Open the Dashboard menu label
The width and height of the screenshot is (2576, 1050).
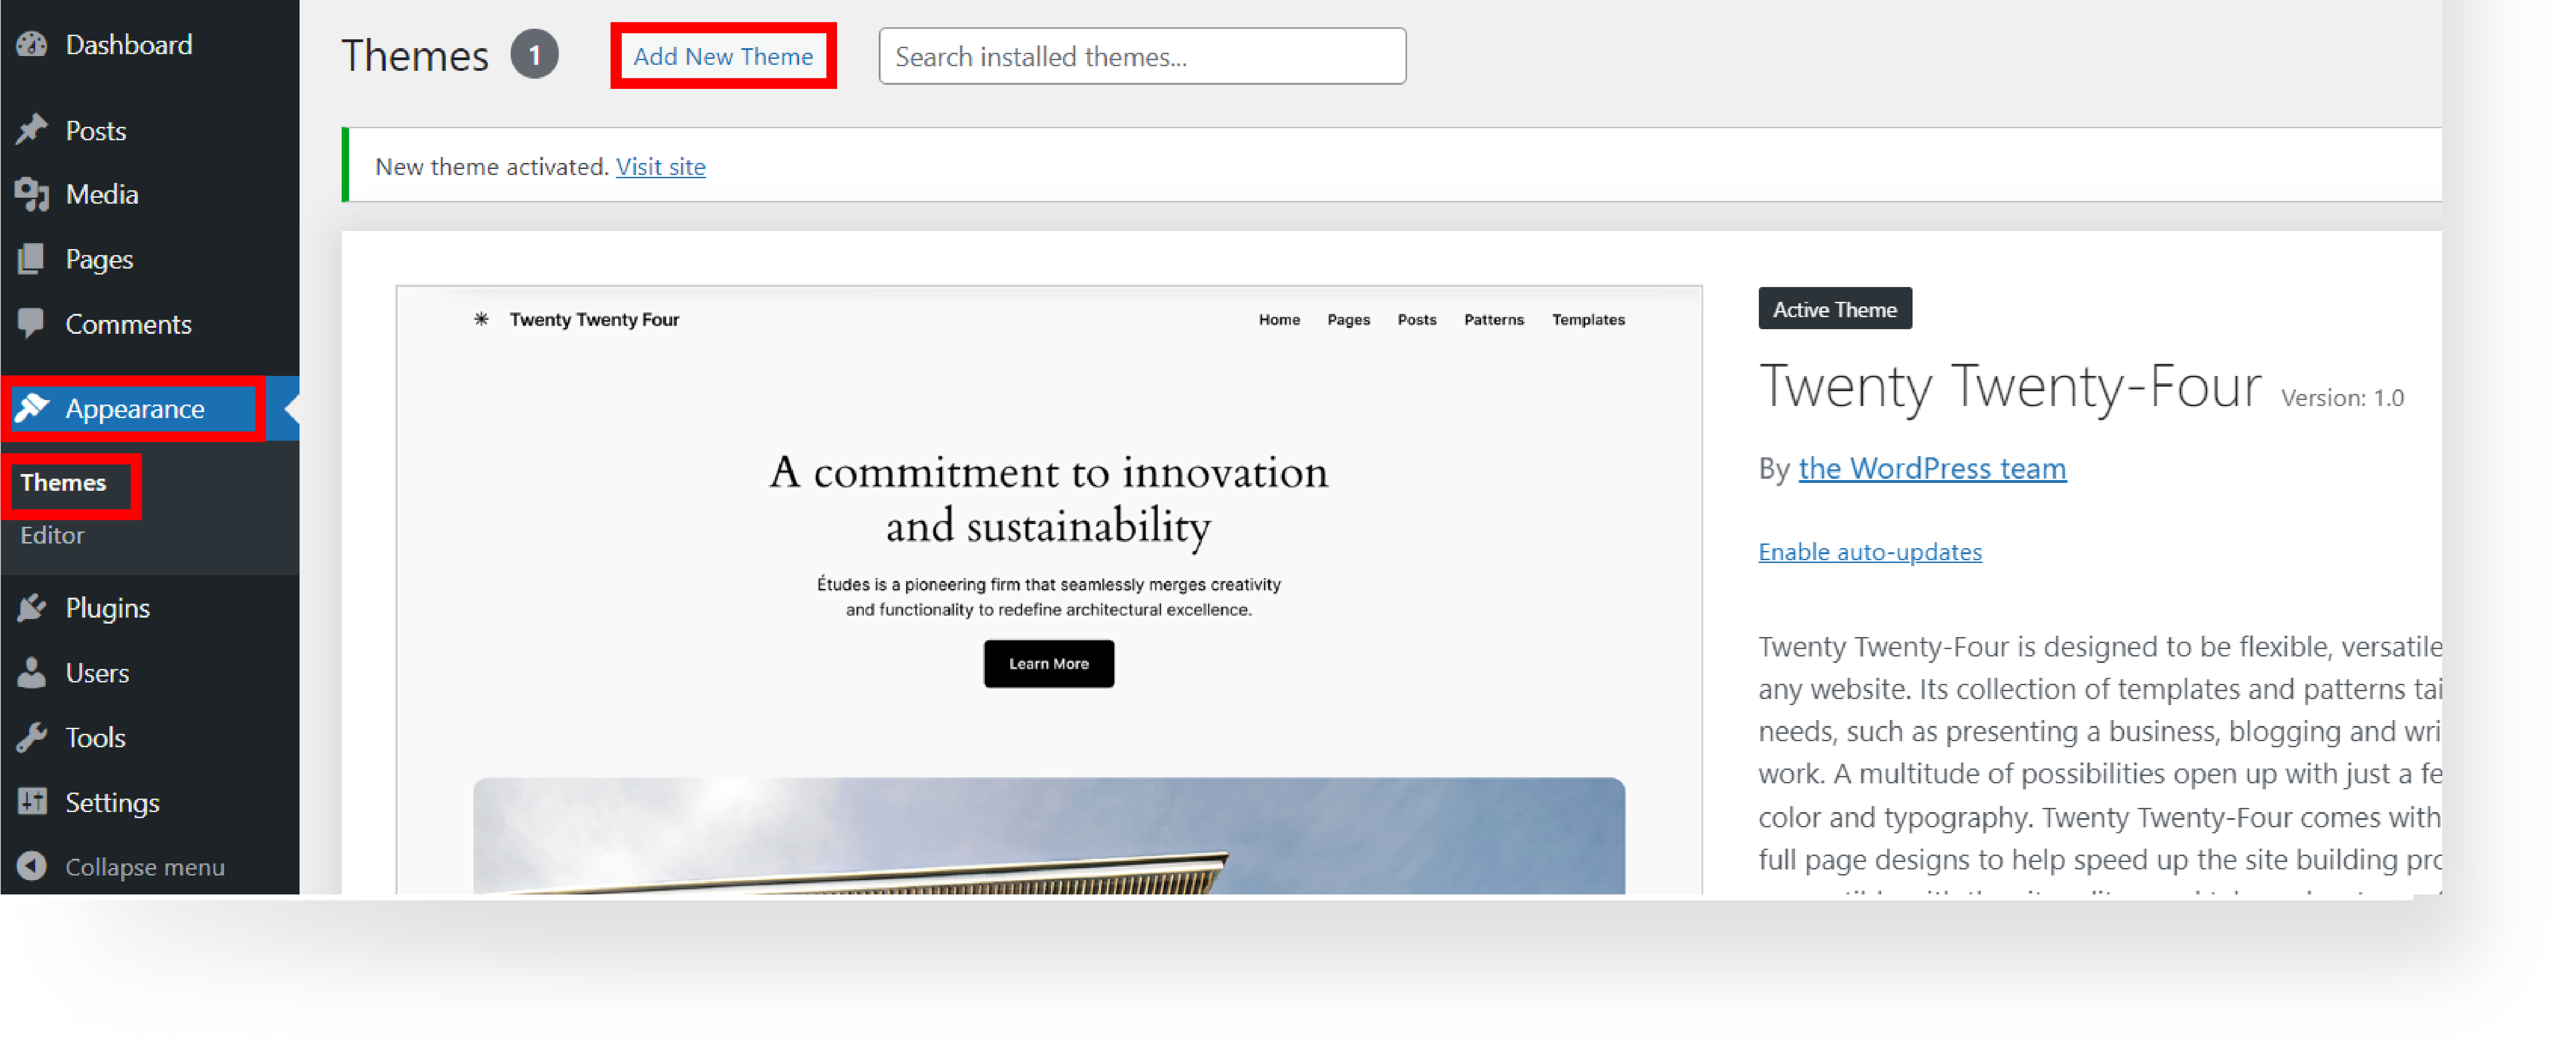(x=129, y=45)
